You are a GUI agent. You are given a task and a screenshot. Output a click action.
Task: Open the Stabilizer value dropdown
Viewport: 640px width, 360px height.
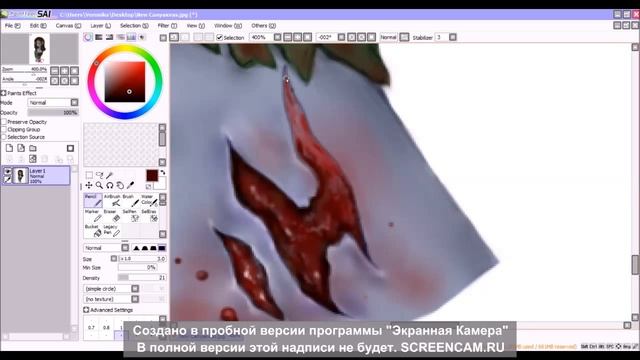[453, 37]
